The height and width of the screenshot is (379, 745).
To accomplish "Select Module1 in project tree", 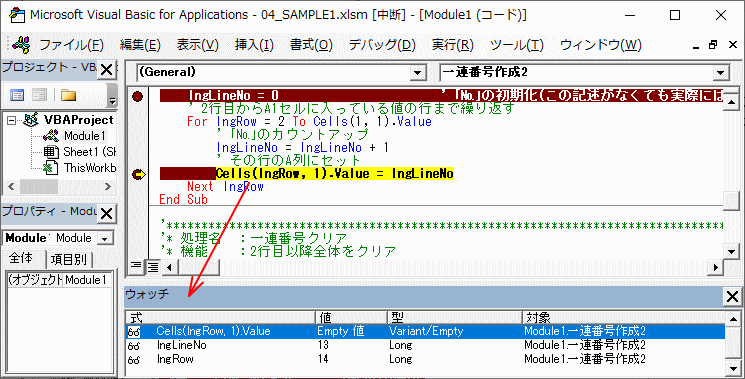I will coord(85,136).
